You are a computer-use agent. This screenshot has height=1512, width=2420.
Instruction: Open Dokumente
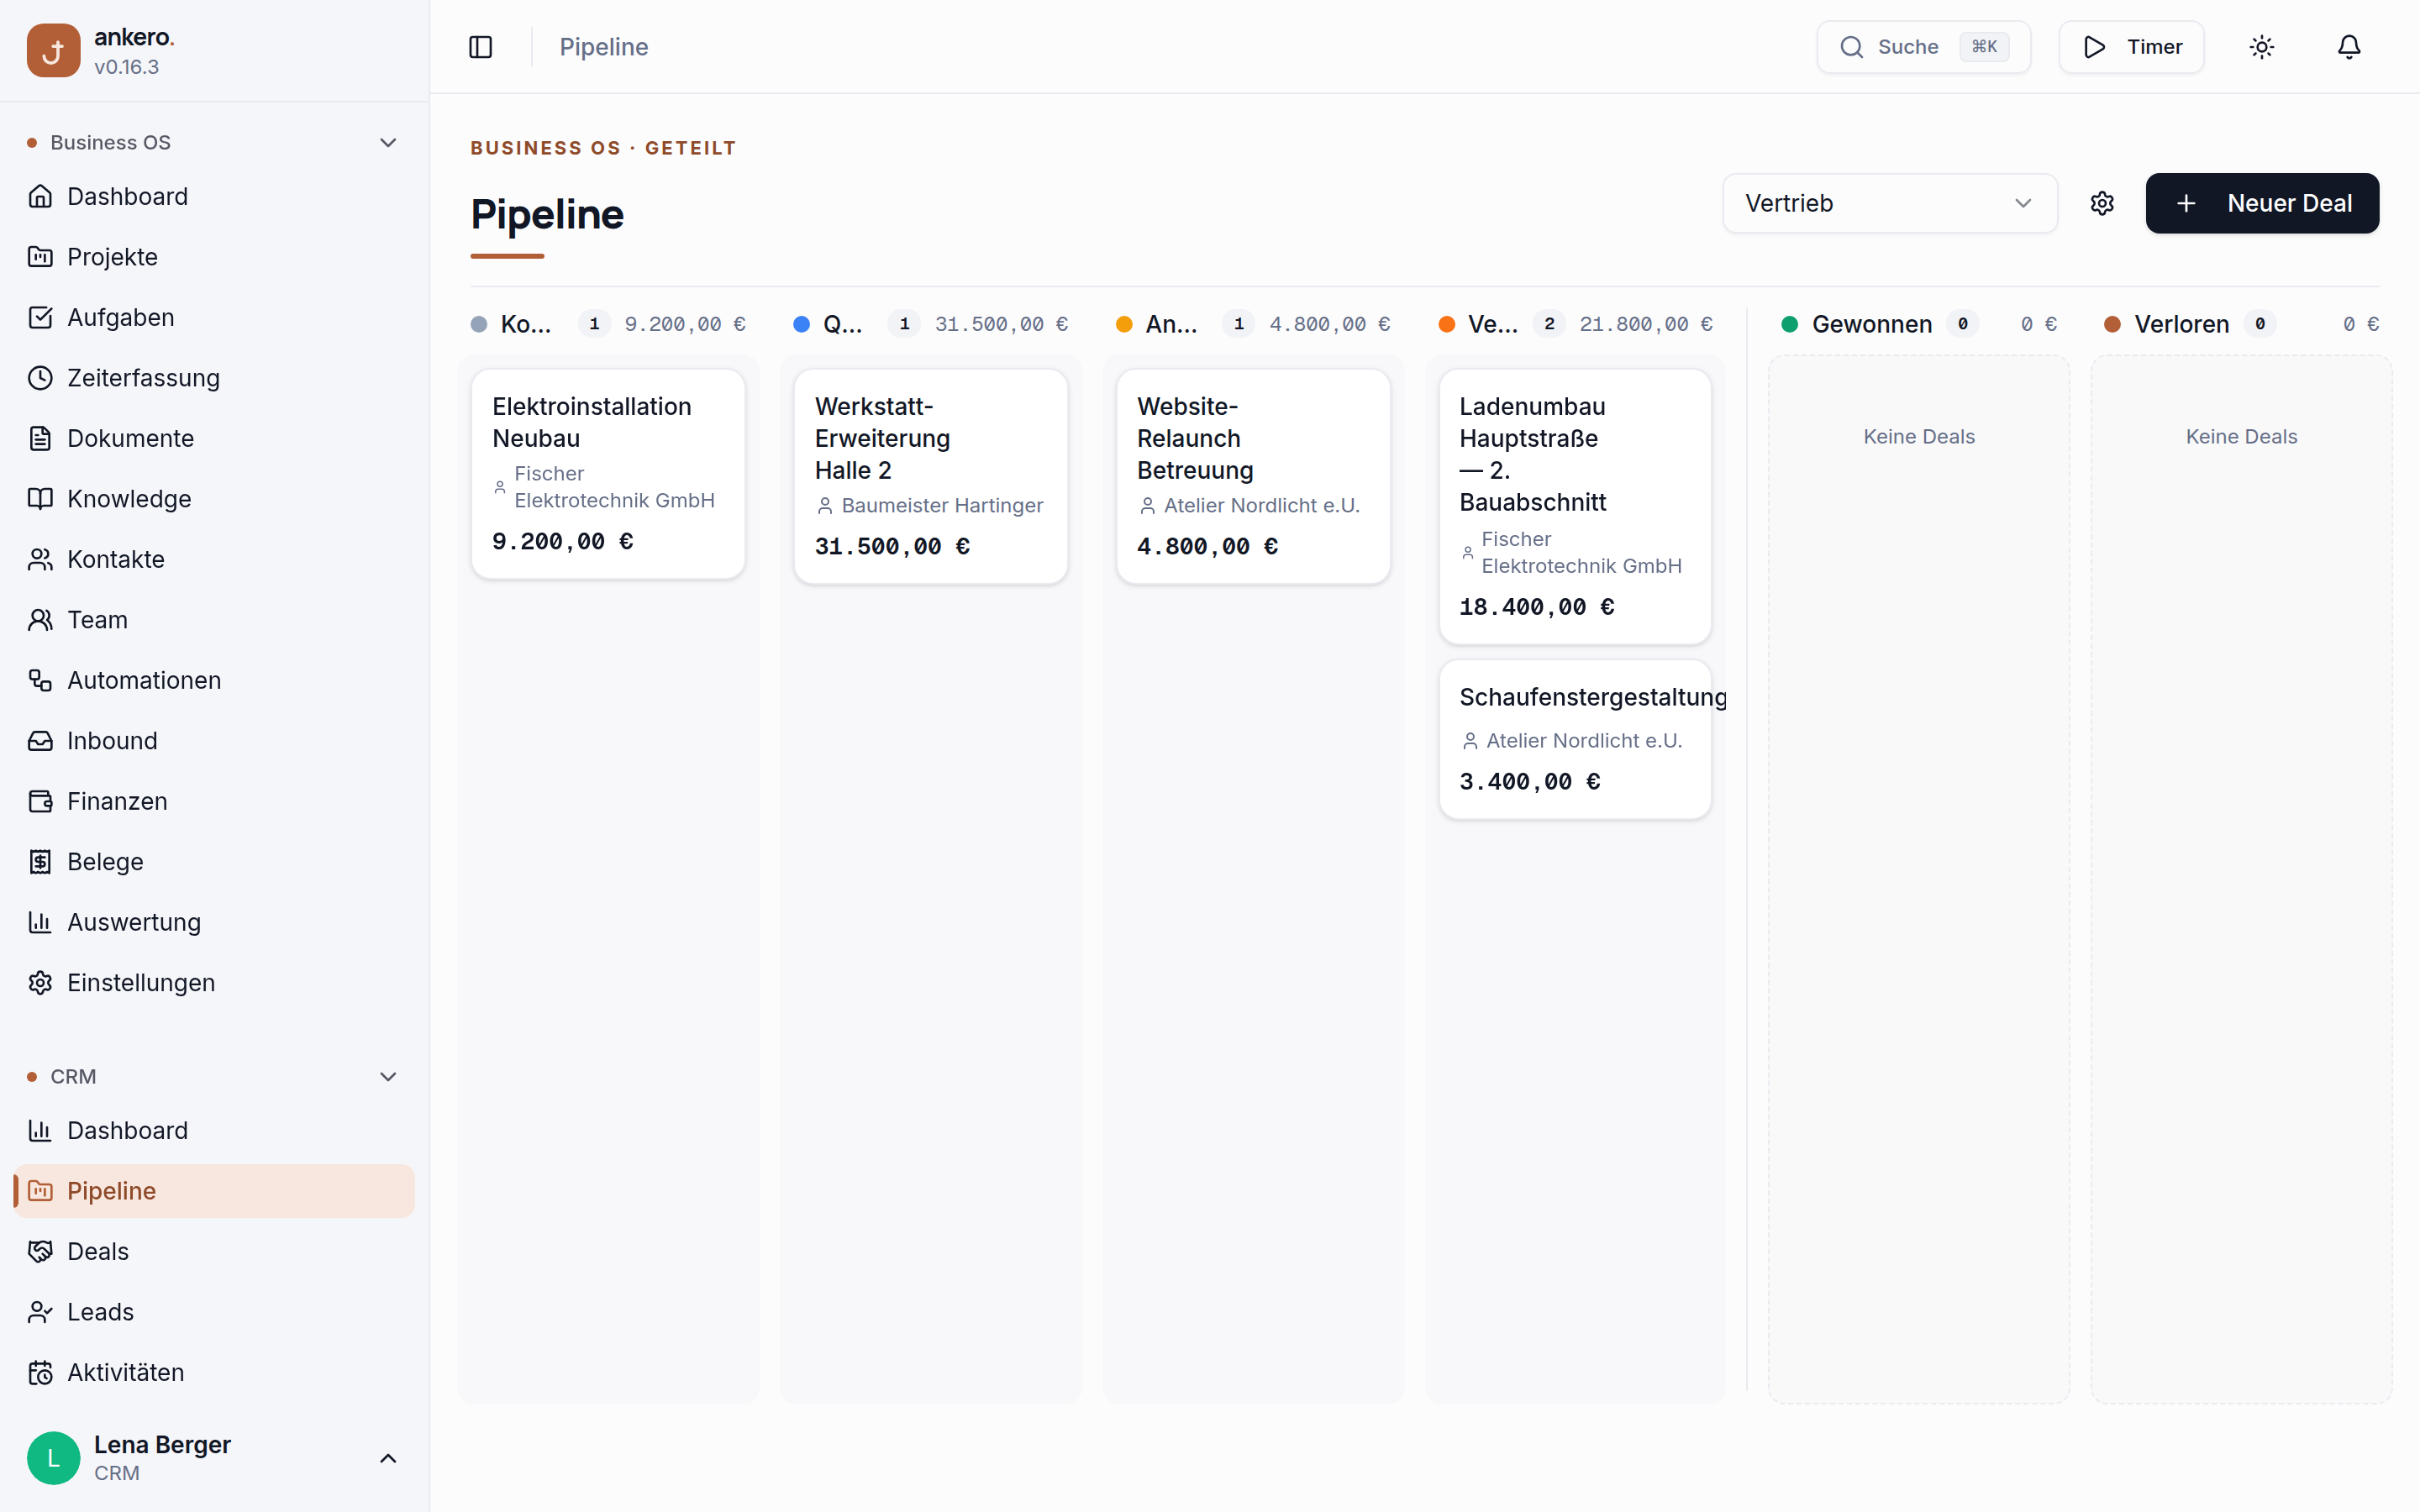pyautogui.click(x=214, y=438)
